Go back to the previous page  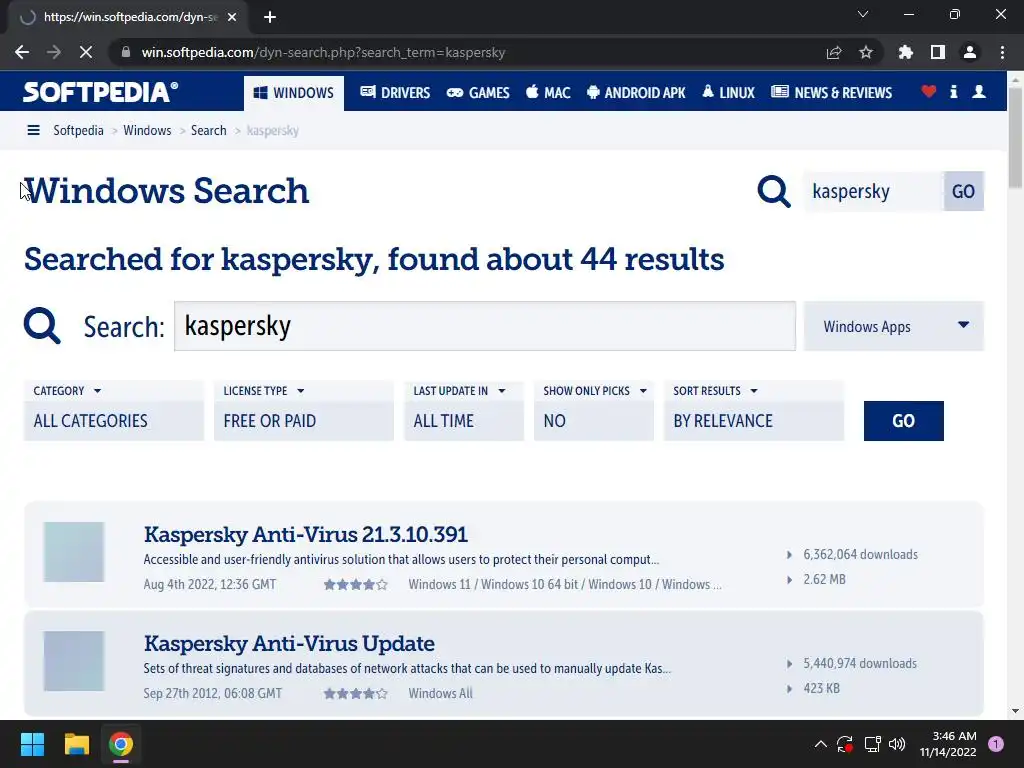(22, 52)
